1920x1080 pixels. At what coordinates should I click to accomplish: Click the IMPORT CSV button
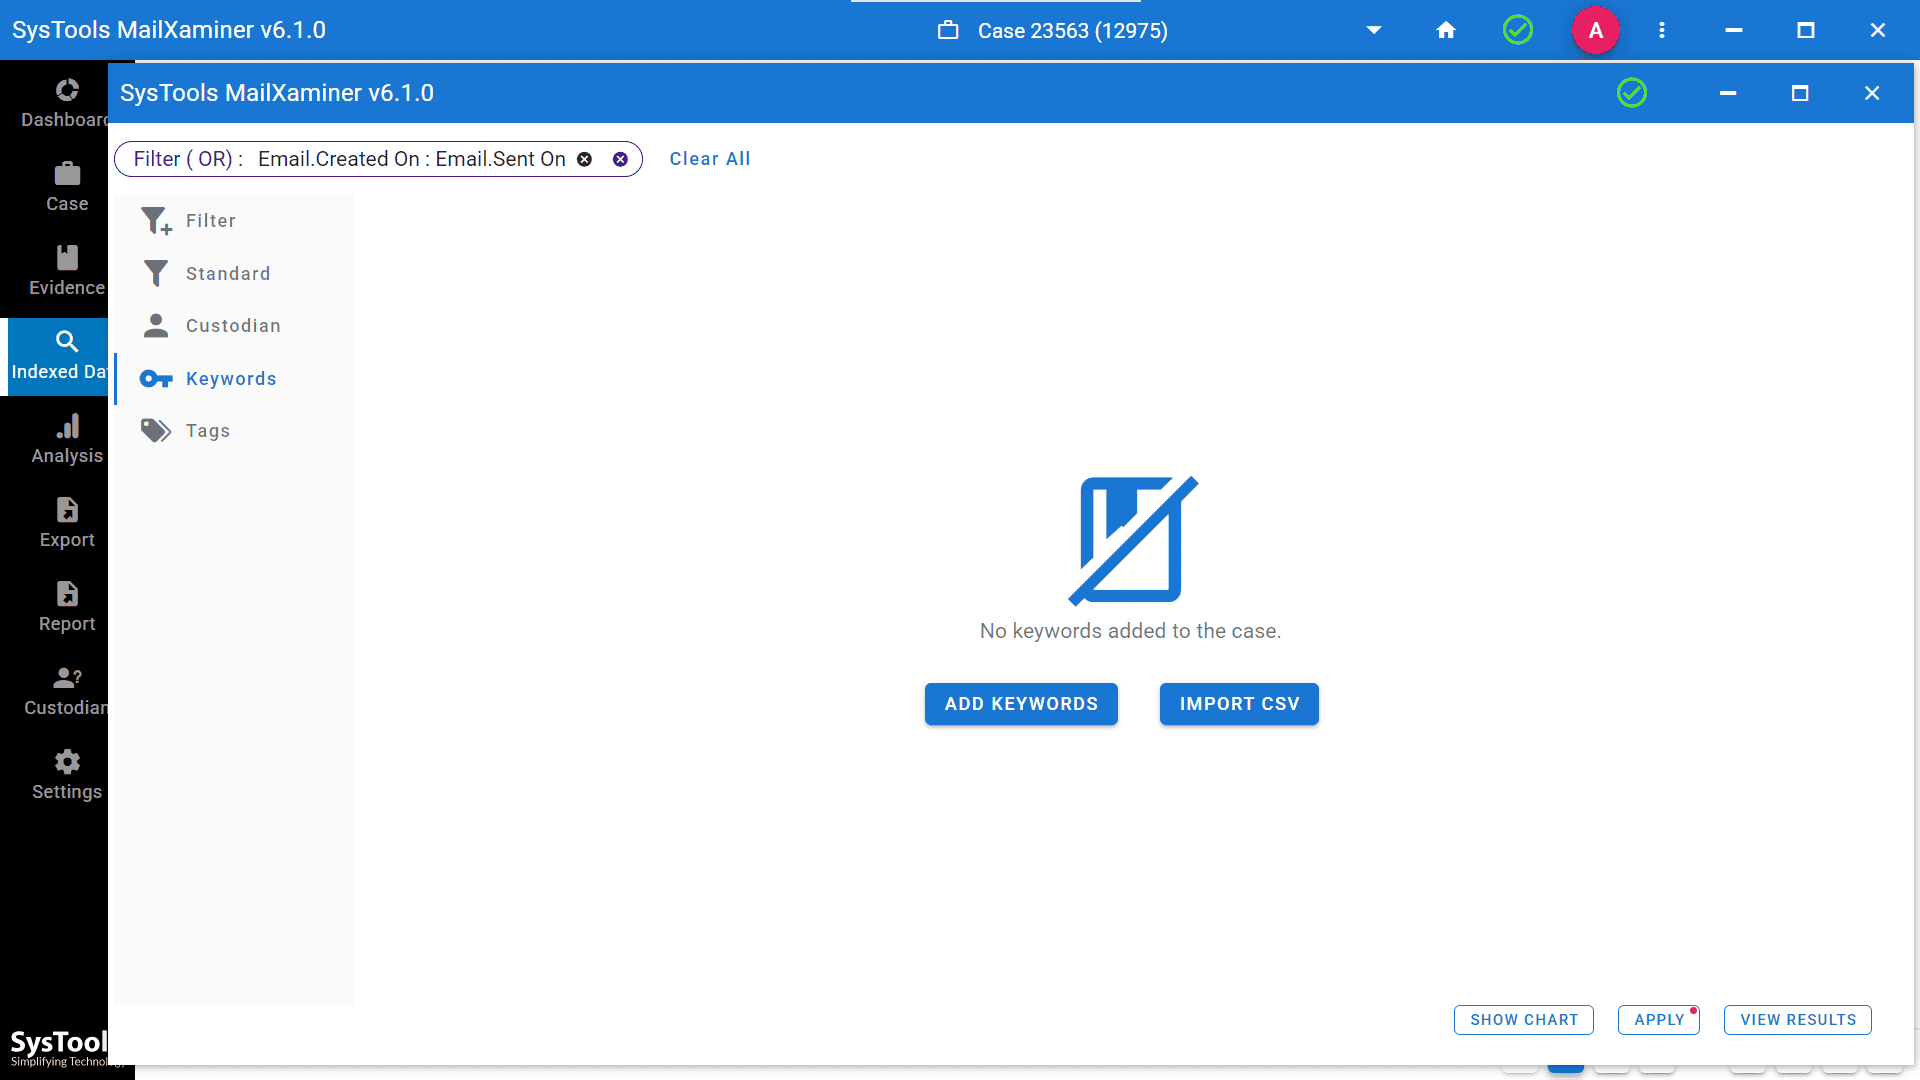[1239, 704]
